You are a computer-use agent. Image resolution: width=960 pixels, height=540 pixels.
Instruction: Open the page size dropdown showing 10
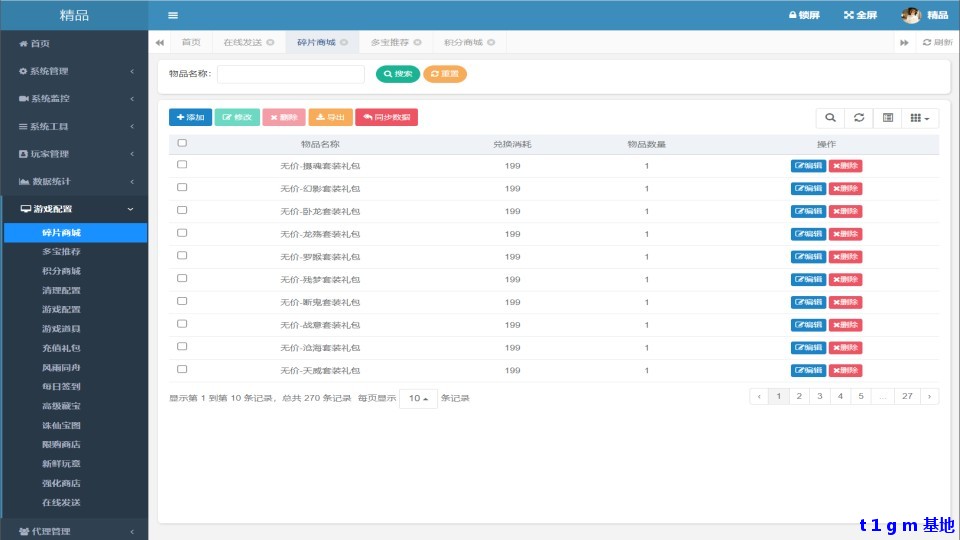tap(418, 398)
